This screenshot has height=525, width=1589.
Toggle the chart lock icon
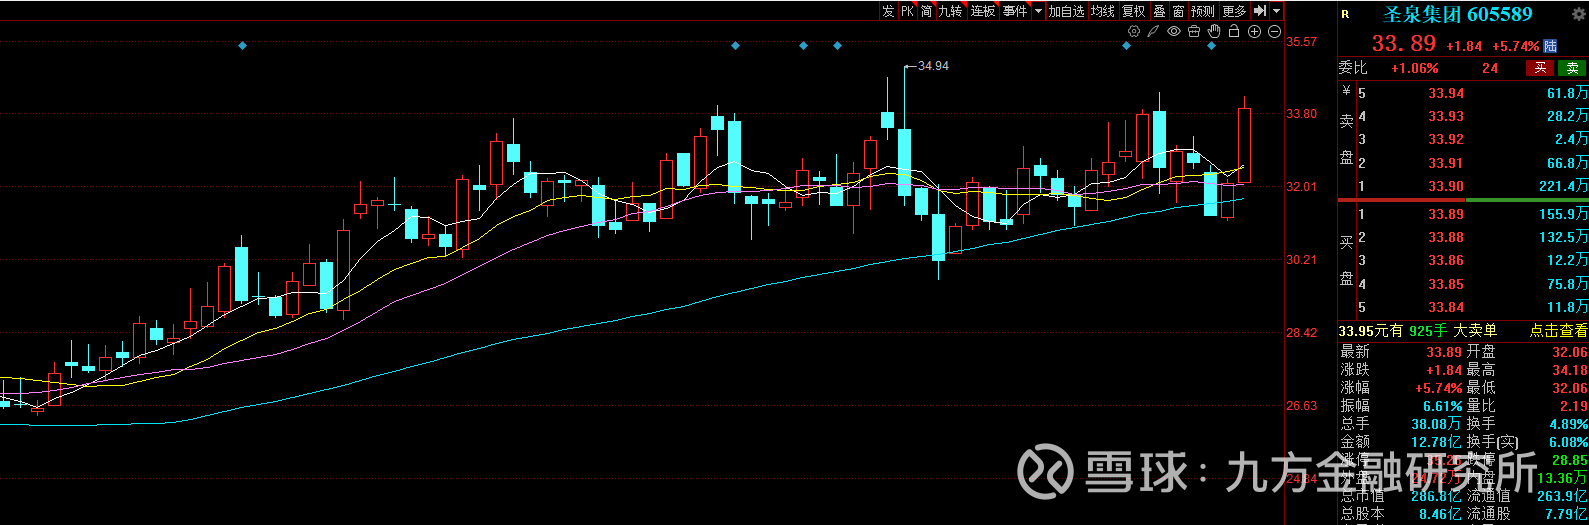(x=1234, y=32)
